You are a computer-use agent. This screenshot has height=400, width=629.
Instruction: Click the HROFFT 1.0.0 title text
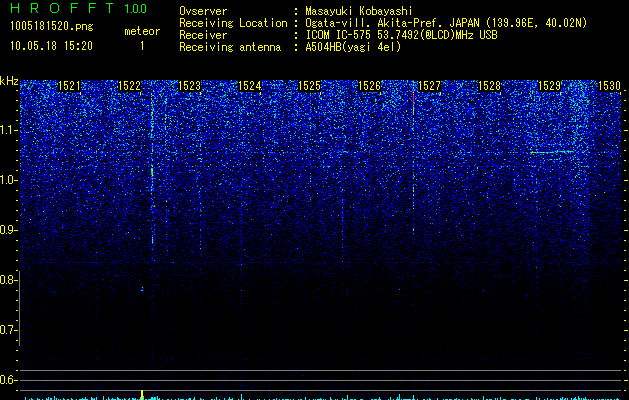point(79,8)
